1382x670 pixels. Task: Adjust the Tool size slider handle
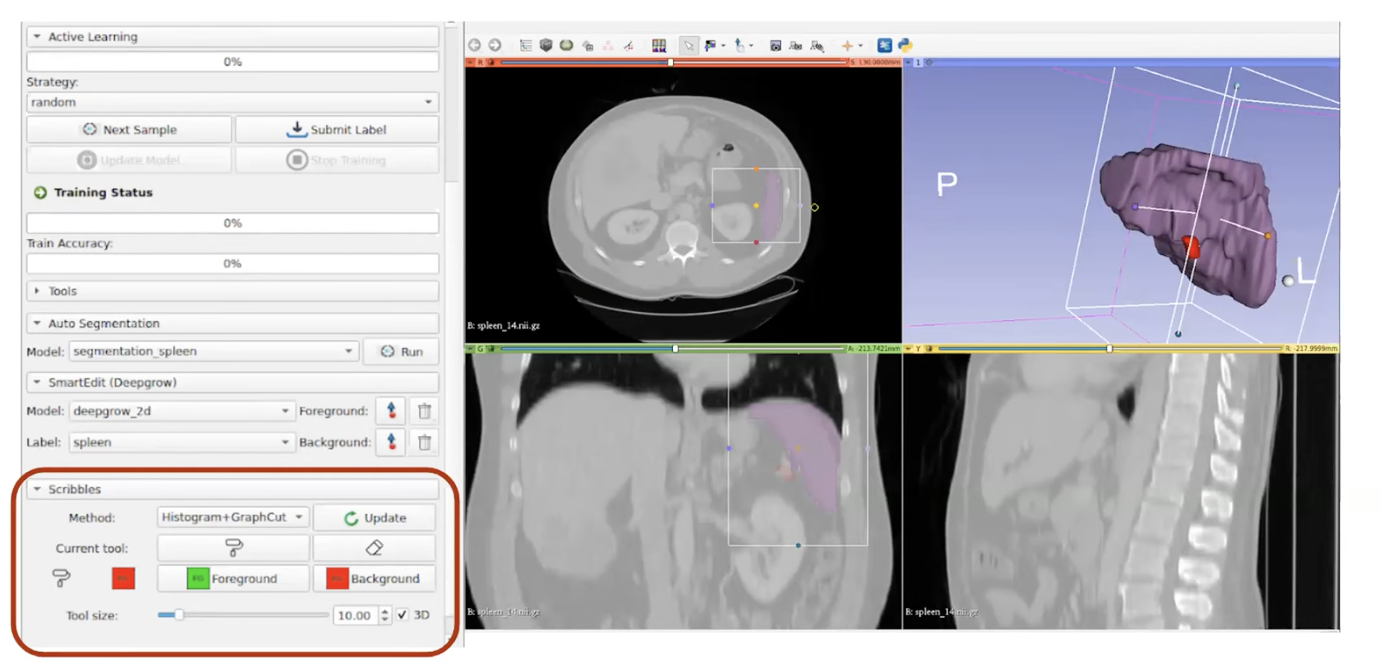click(x=179, y=615)
